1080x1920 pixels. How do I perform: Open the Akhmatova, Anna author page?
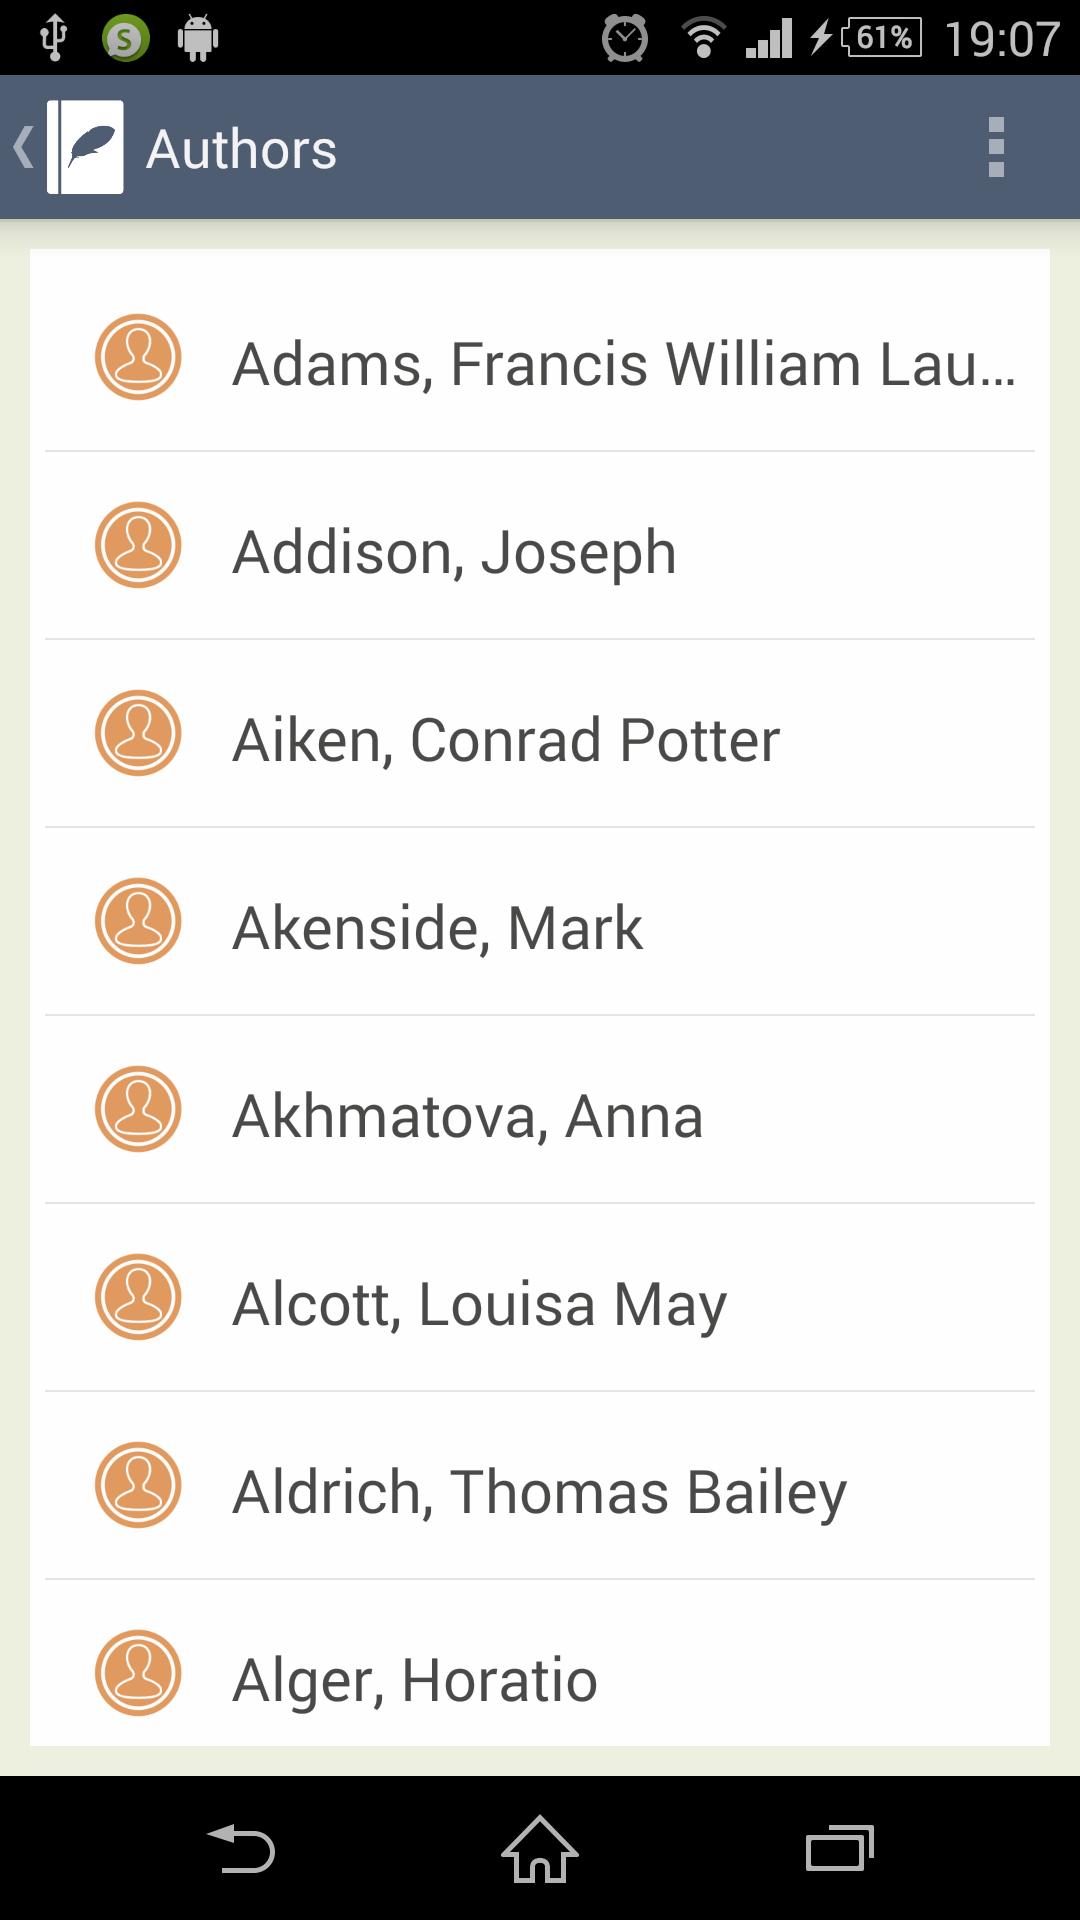(x=468, y=1116)
